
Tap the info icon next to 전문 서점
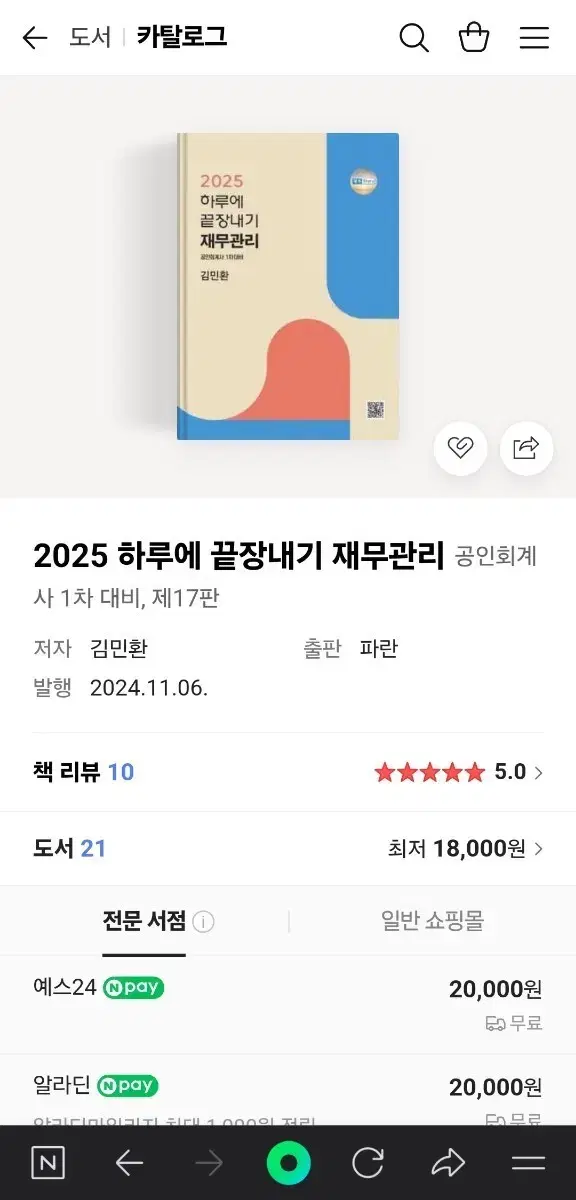click(203, 920)
